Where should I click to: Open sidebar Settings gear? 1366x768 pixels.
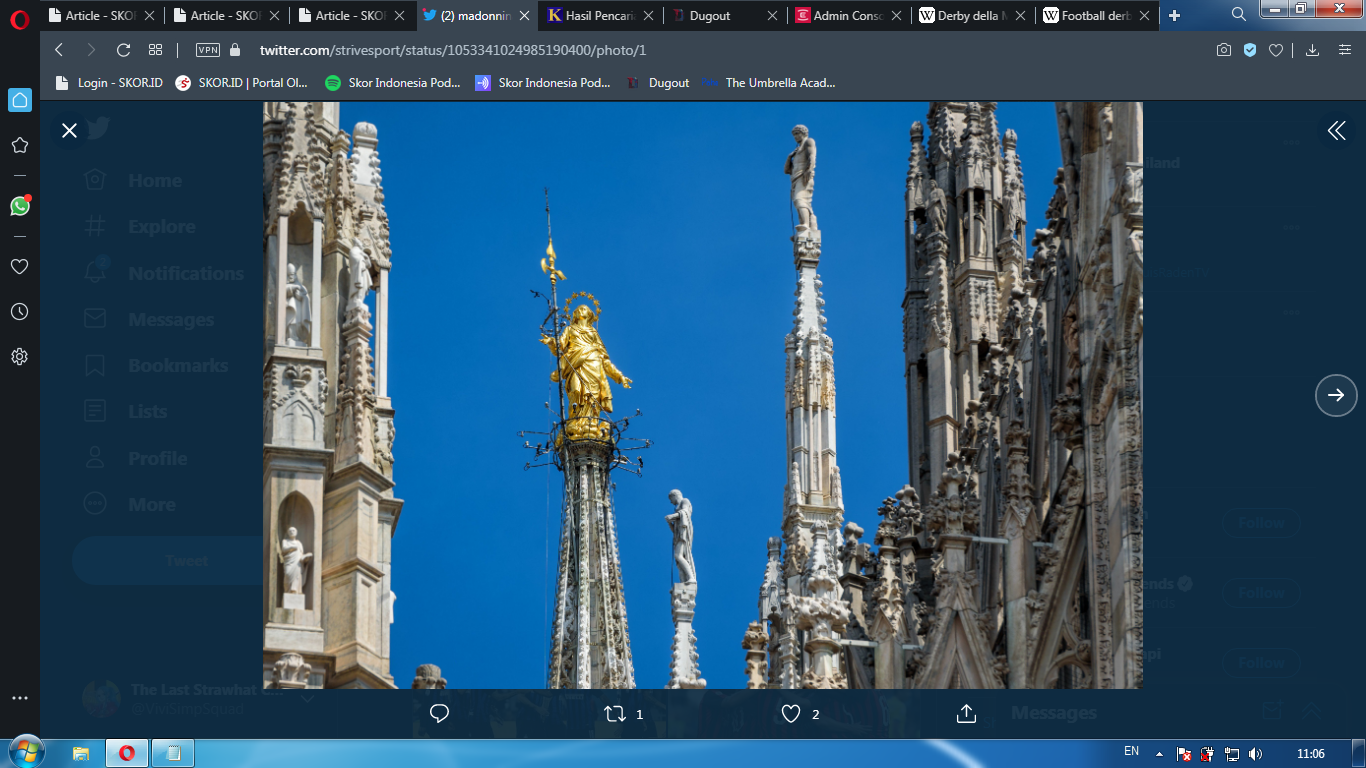point(20,357)
